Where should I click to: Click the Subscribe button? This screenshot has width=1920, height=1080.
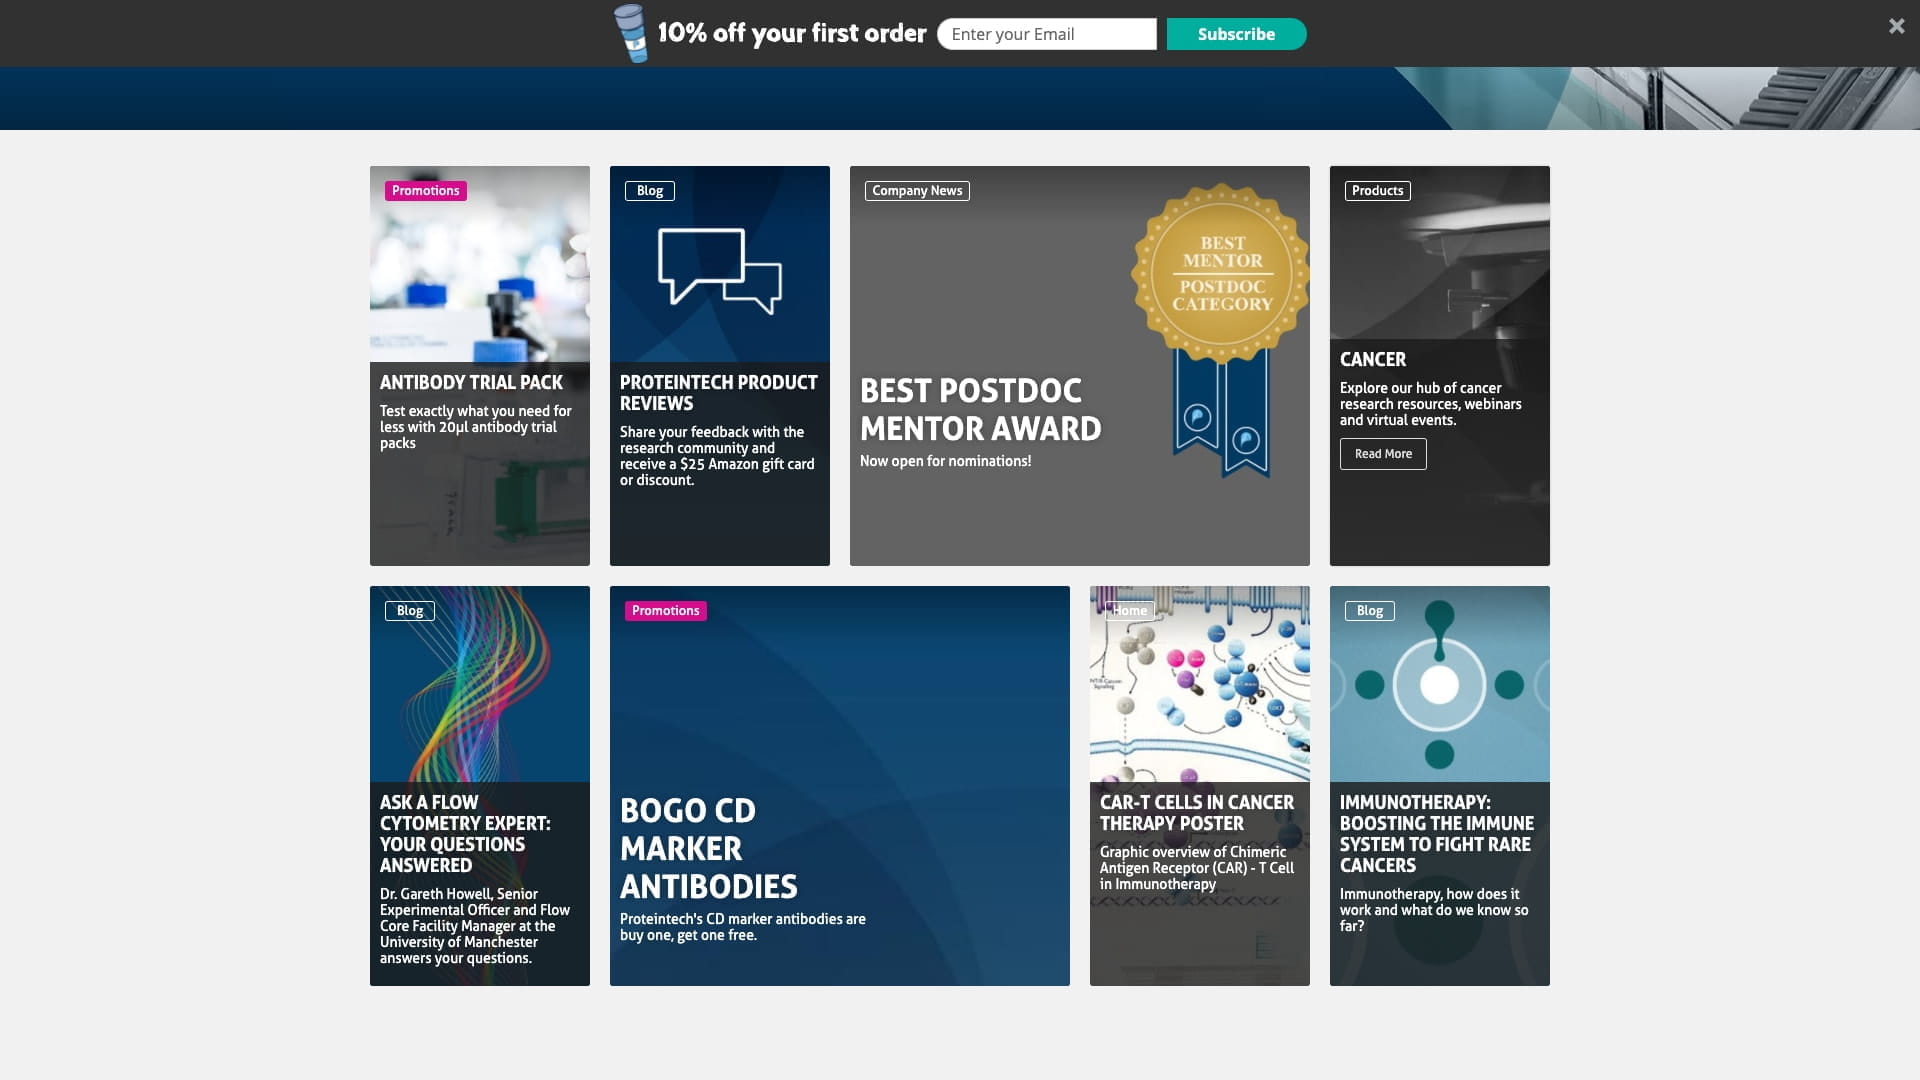coord(1236,34)
